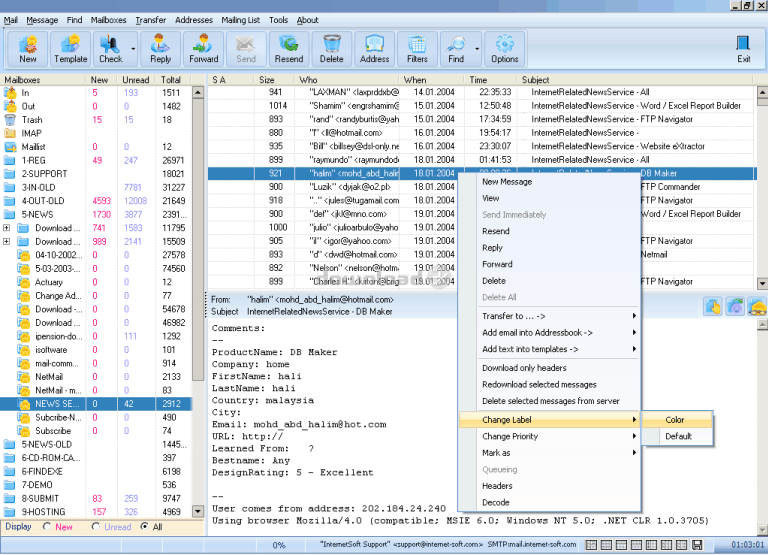This screenshot has height=555, width=768.
Task: Select the All display radio button
Action: [145, 527]
